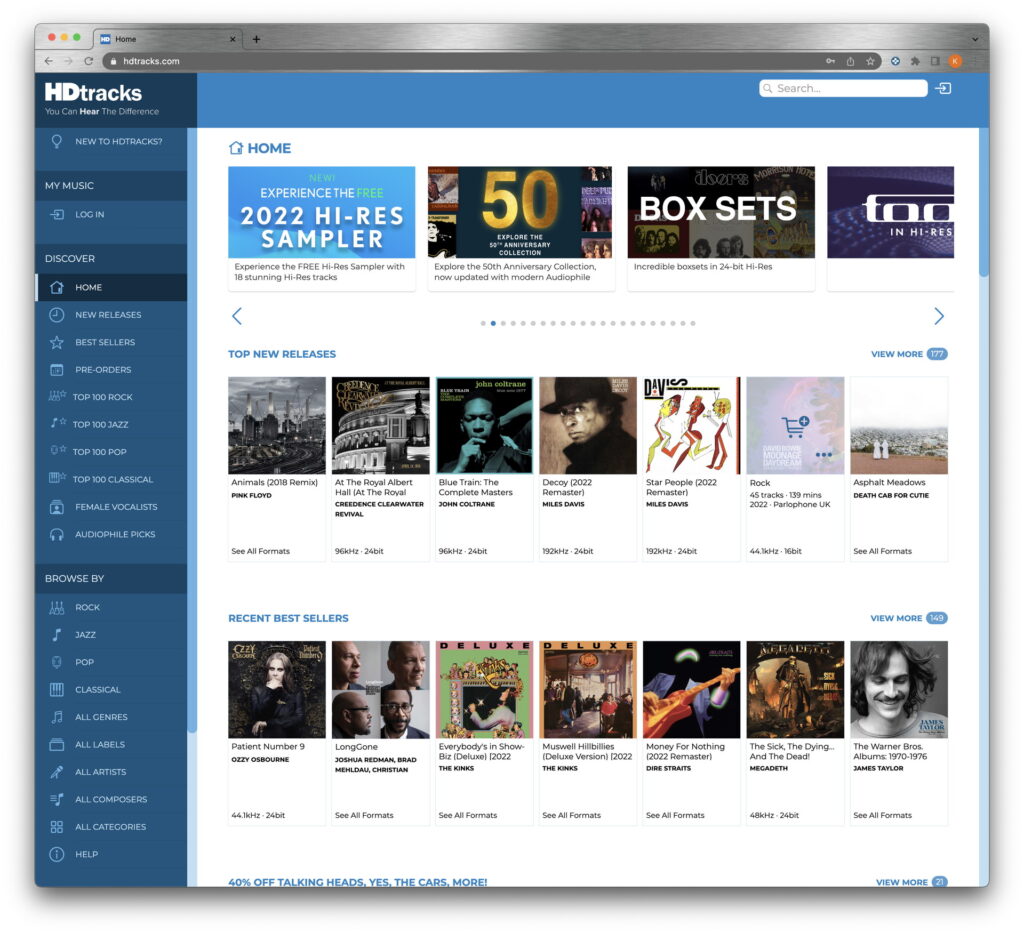Select the last carousel pagination dot
The height and width of the screenshot is (933, 1024).
(693, 323)
